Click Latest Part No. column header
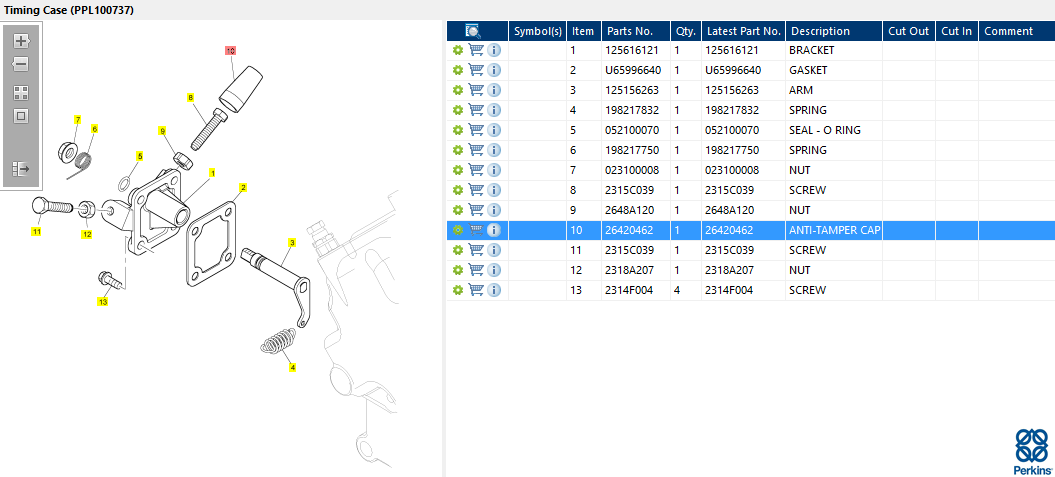This screenshot has height=477, width=1055. point(743,31)
